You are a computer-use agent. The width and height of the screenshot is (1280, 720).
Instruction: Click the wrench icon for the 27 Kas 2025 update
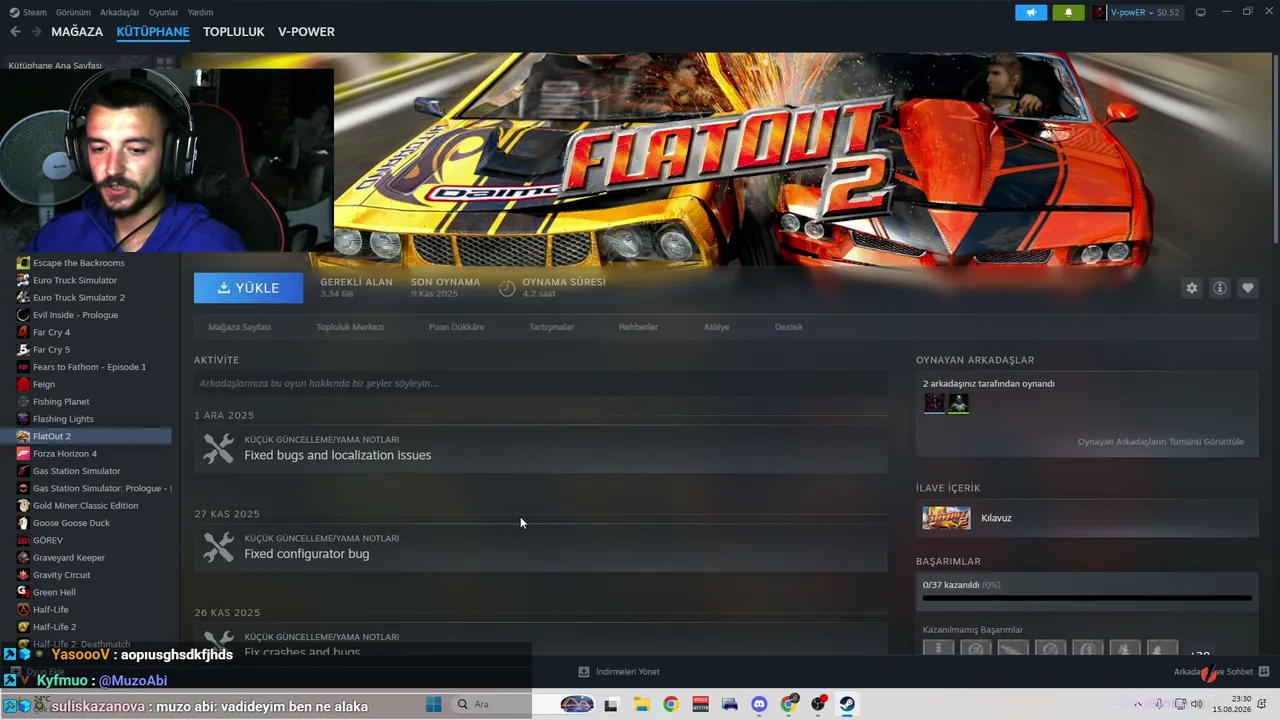218,547
